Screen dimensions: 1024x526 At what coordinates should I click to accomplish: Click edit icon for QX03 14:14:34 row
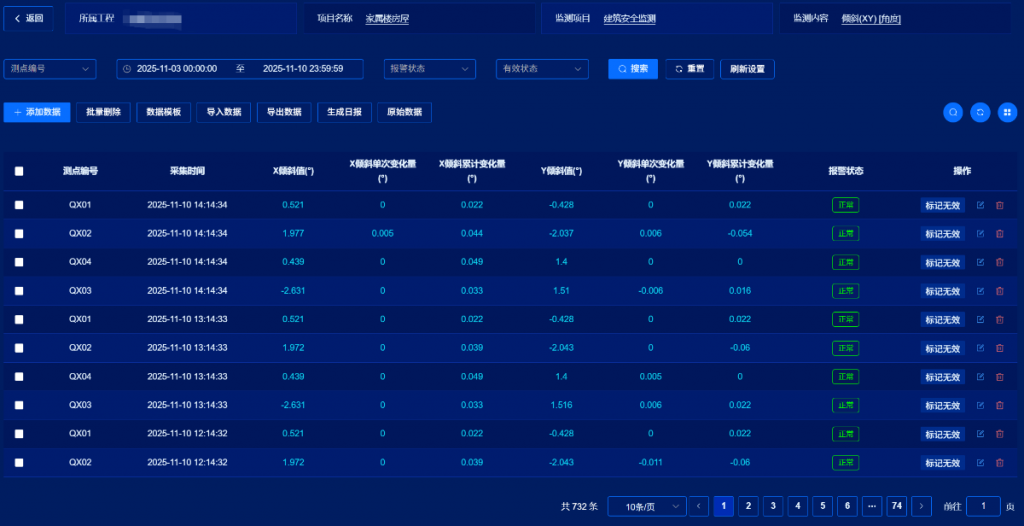(x=980, y=291)
